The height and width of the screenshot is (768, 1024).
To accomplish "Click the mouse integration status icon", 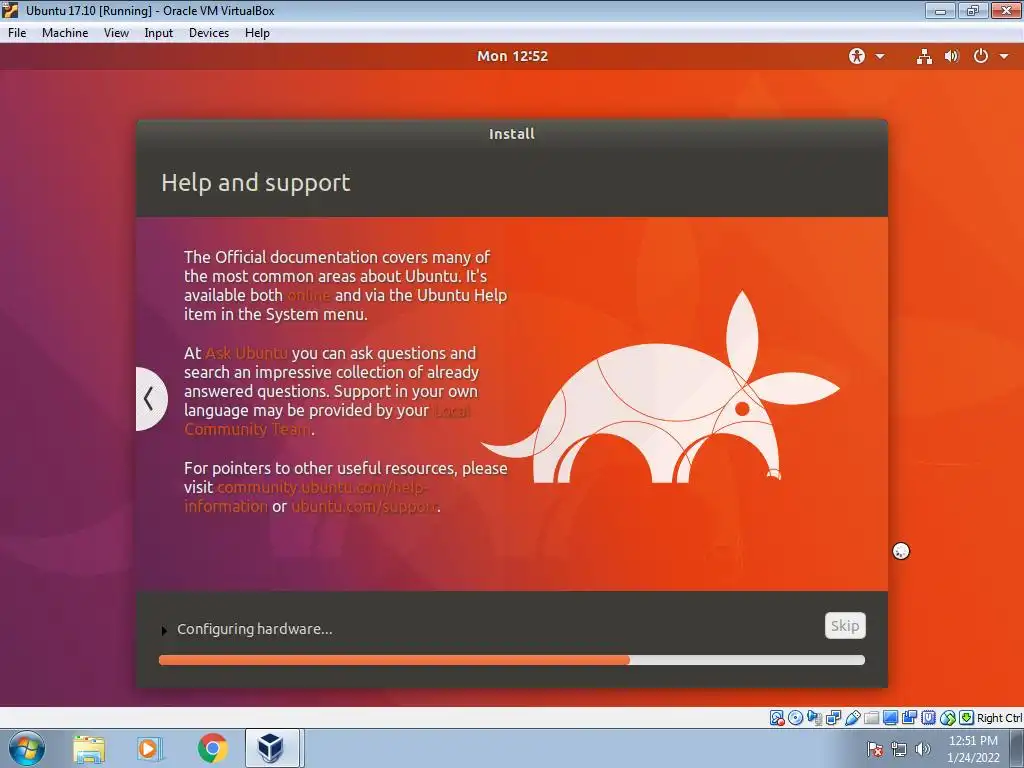I will click(x=948, y=718).
